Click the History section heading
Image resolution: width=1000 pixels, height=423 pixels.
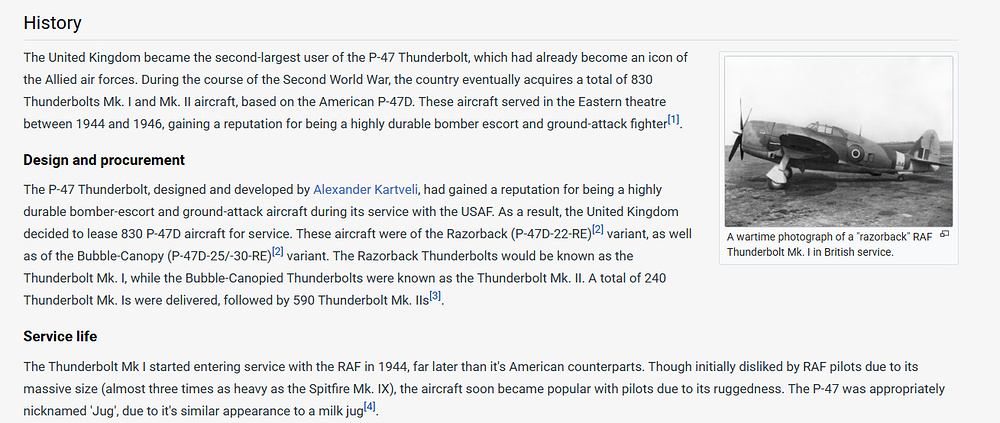click(52, 23)
